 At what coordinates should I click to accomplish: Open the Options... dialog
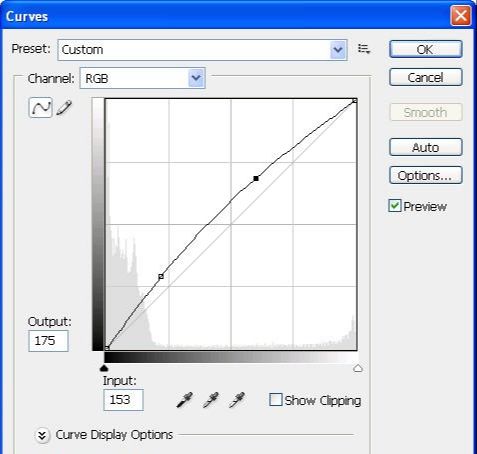click(x=426, y=175)
